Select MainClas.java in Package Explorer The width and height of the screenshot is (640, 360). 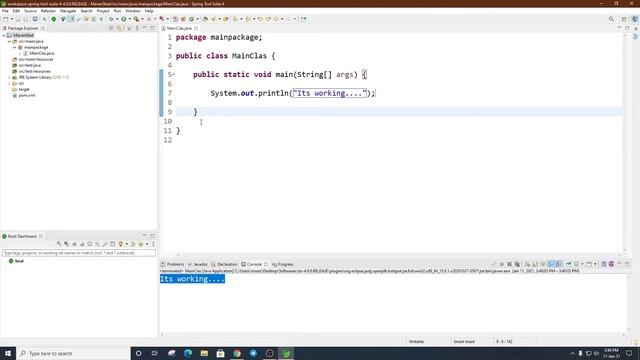tap(39, 53)
